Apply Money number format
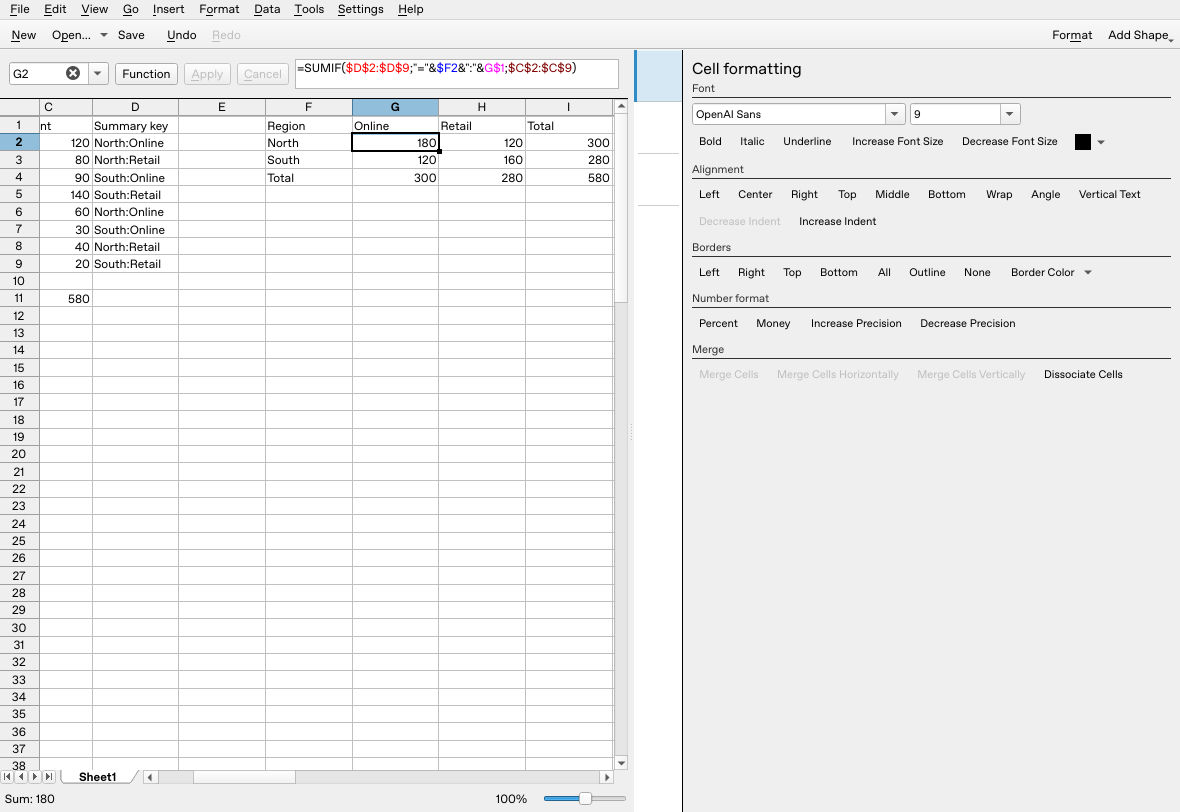Image resolution: width=1180 pixels, height=812 pixels. pyautogui.click(x=773, y=324)
